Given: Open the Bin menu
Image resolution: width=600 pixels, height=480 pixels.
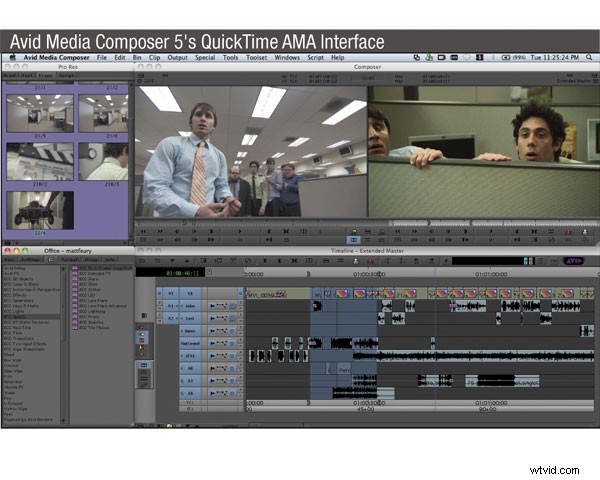Looking at the screenshot, I should (137, 57).
